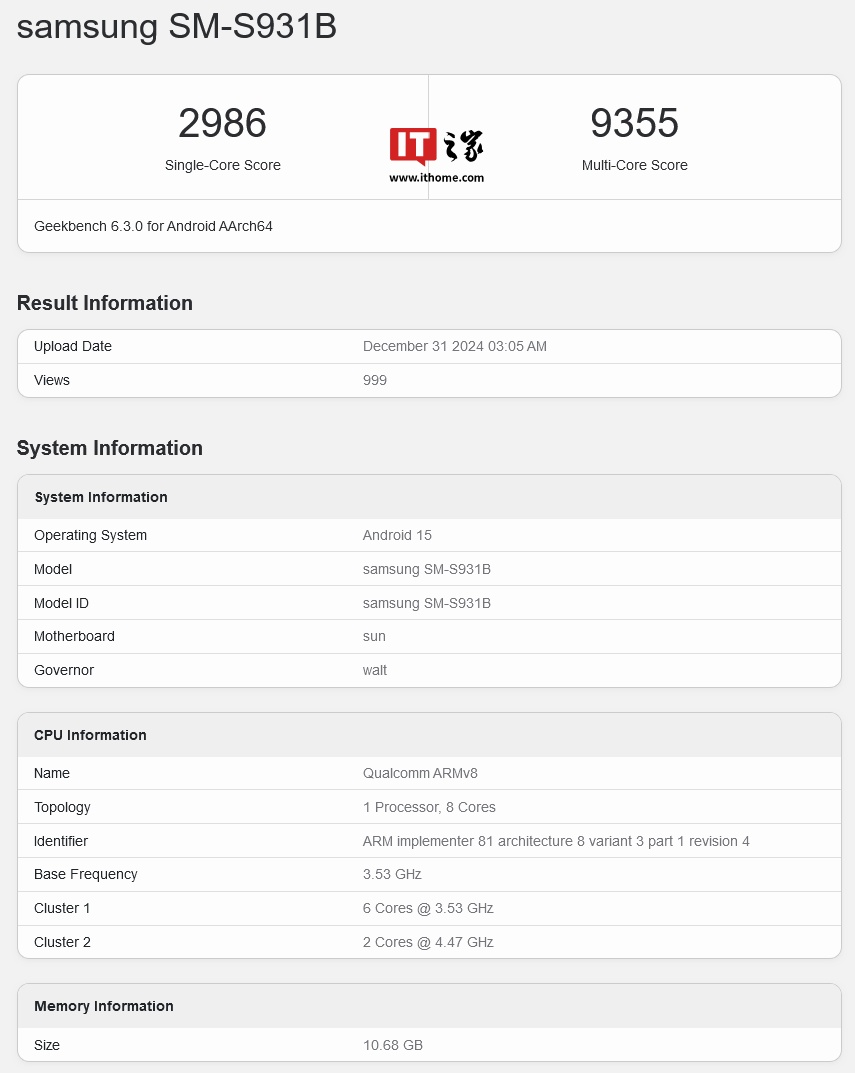This screenshot has width=855, height=1073.
Task: Select the Android 15 operating system value
Action: [397, 535]
